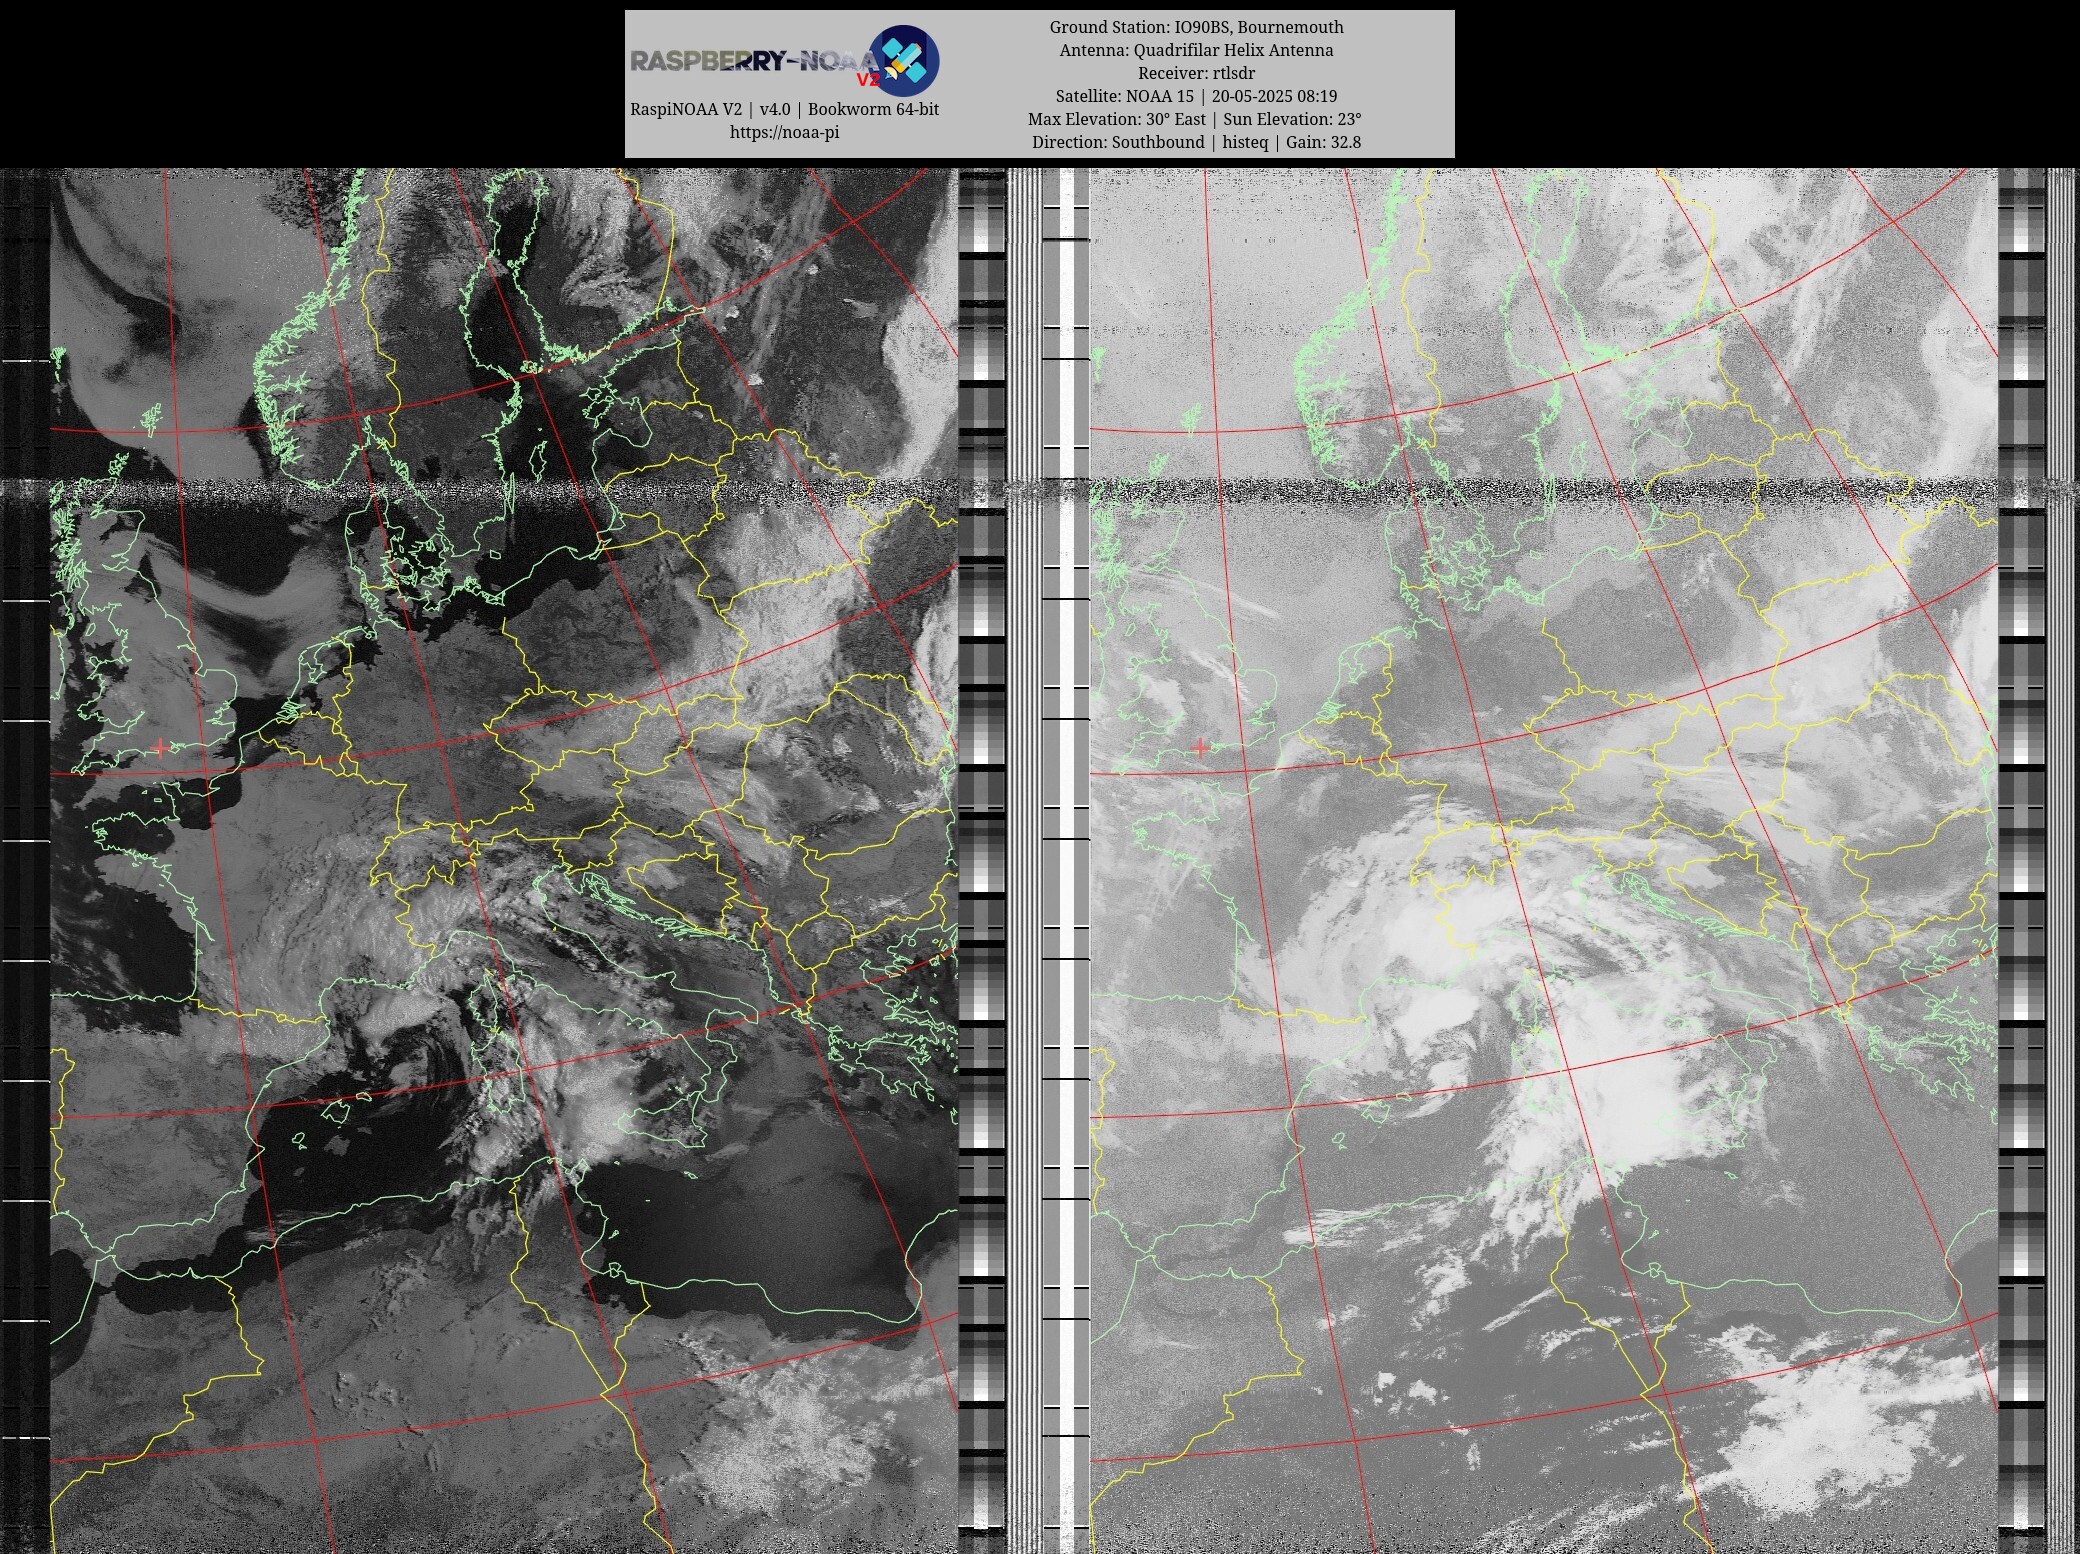
Task: Click the Raspberry-NOAA V2 satellite logo
Action: pyautogui.click(x=904, y=61)
